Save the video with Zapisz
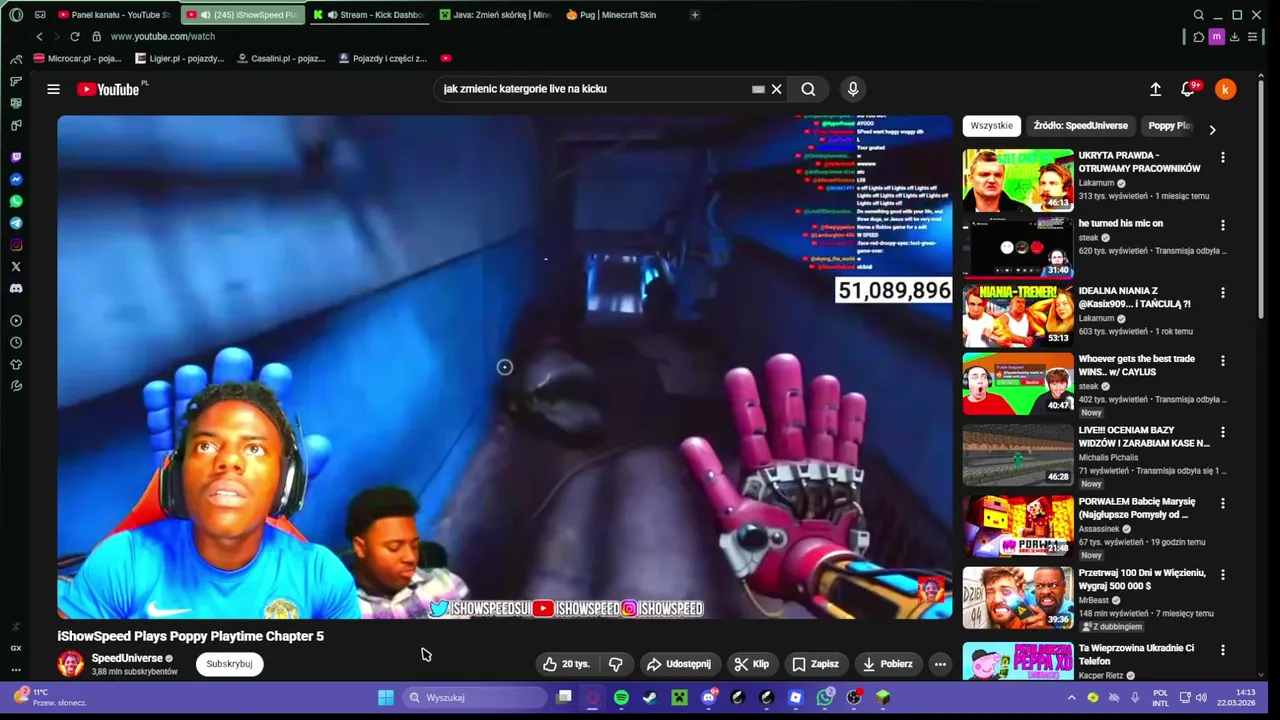 pos(815,664)
